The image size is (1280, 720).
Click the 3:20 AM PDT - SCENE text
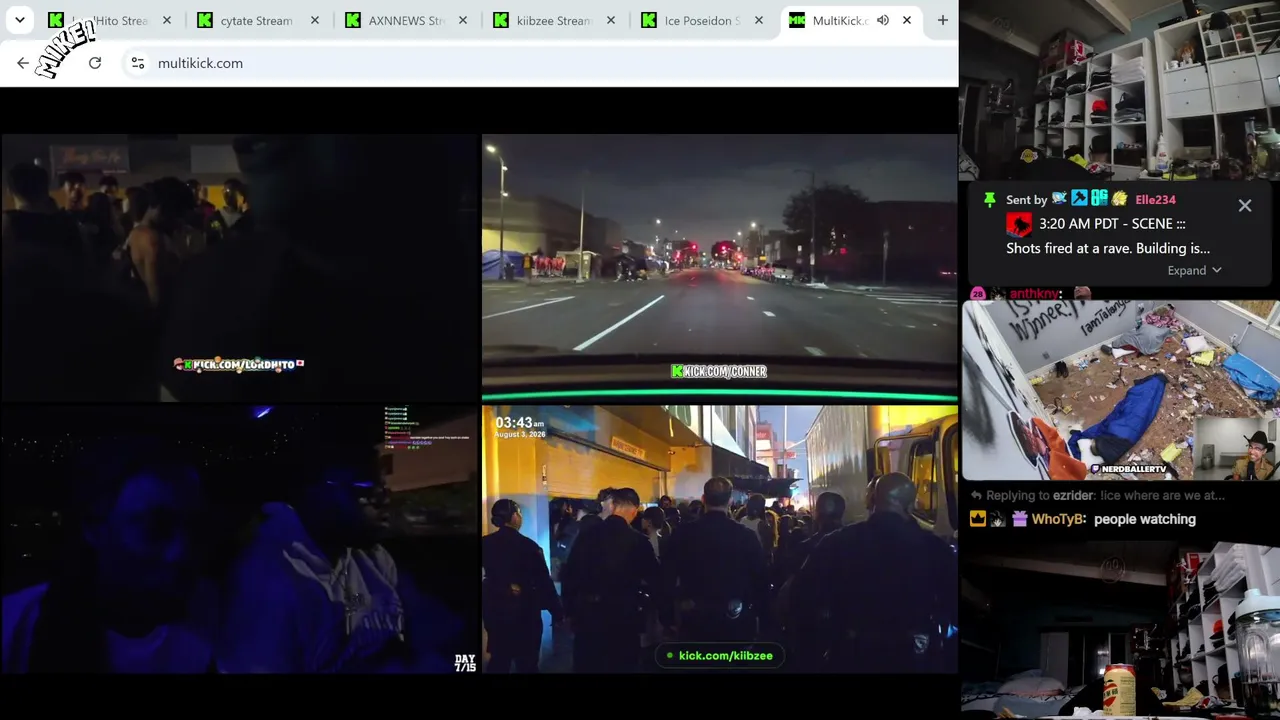point(1112,224)
